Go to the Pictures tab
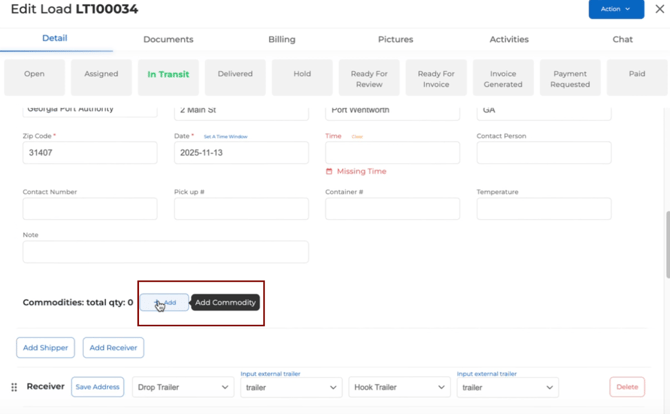This screenshot has width=670, height=414. point(395,39)
